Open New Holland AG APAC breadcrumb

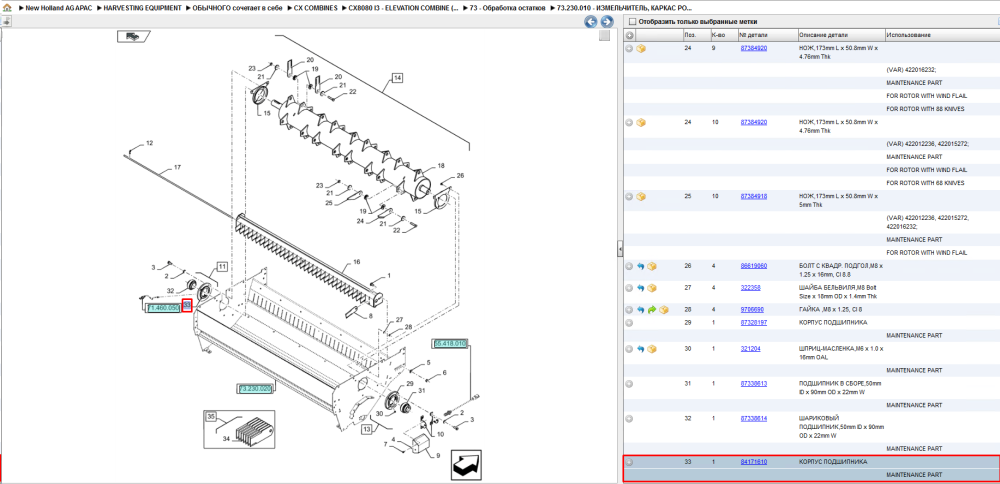coord(60,8)
